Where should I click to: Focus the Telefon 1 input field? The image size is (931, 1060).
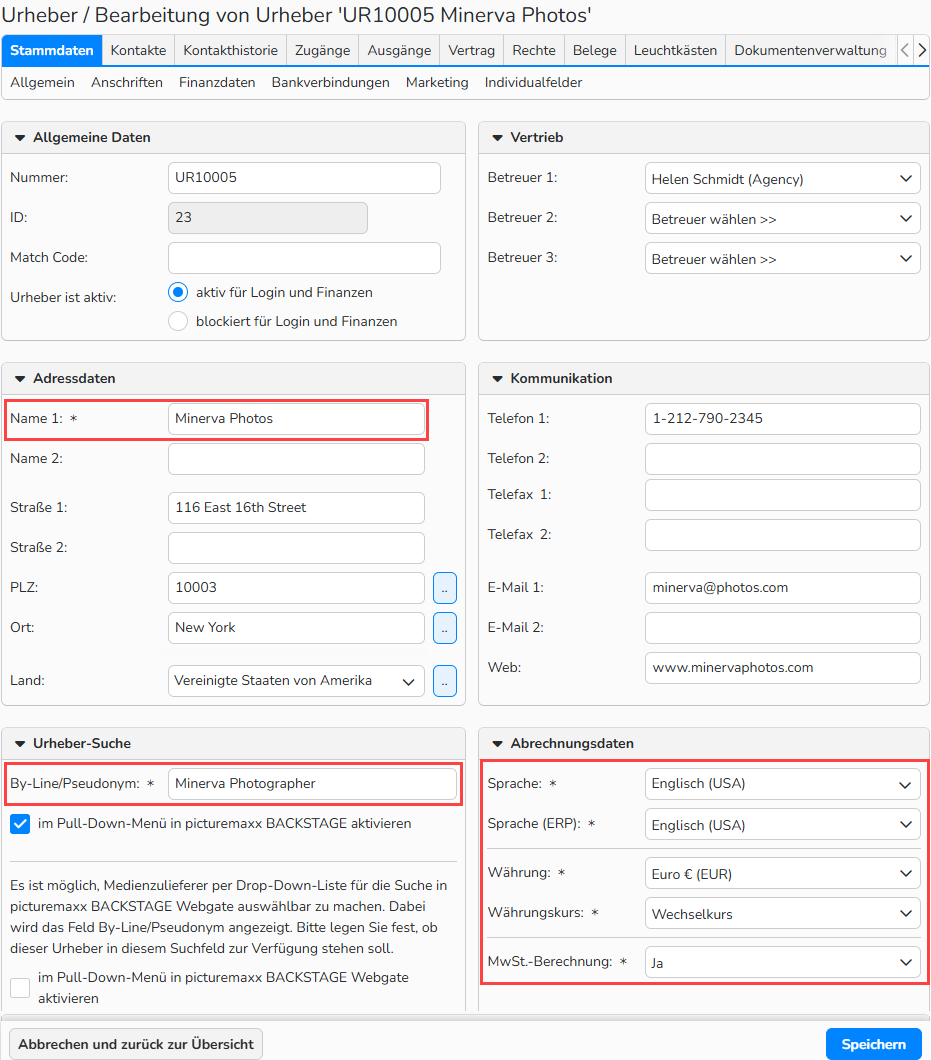click(x=782, y=418)
